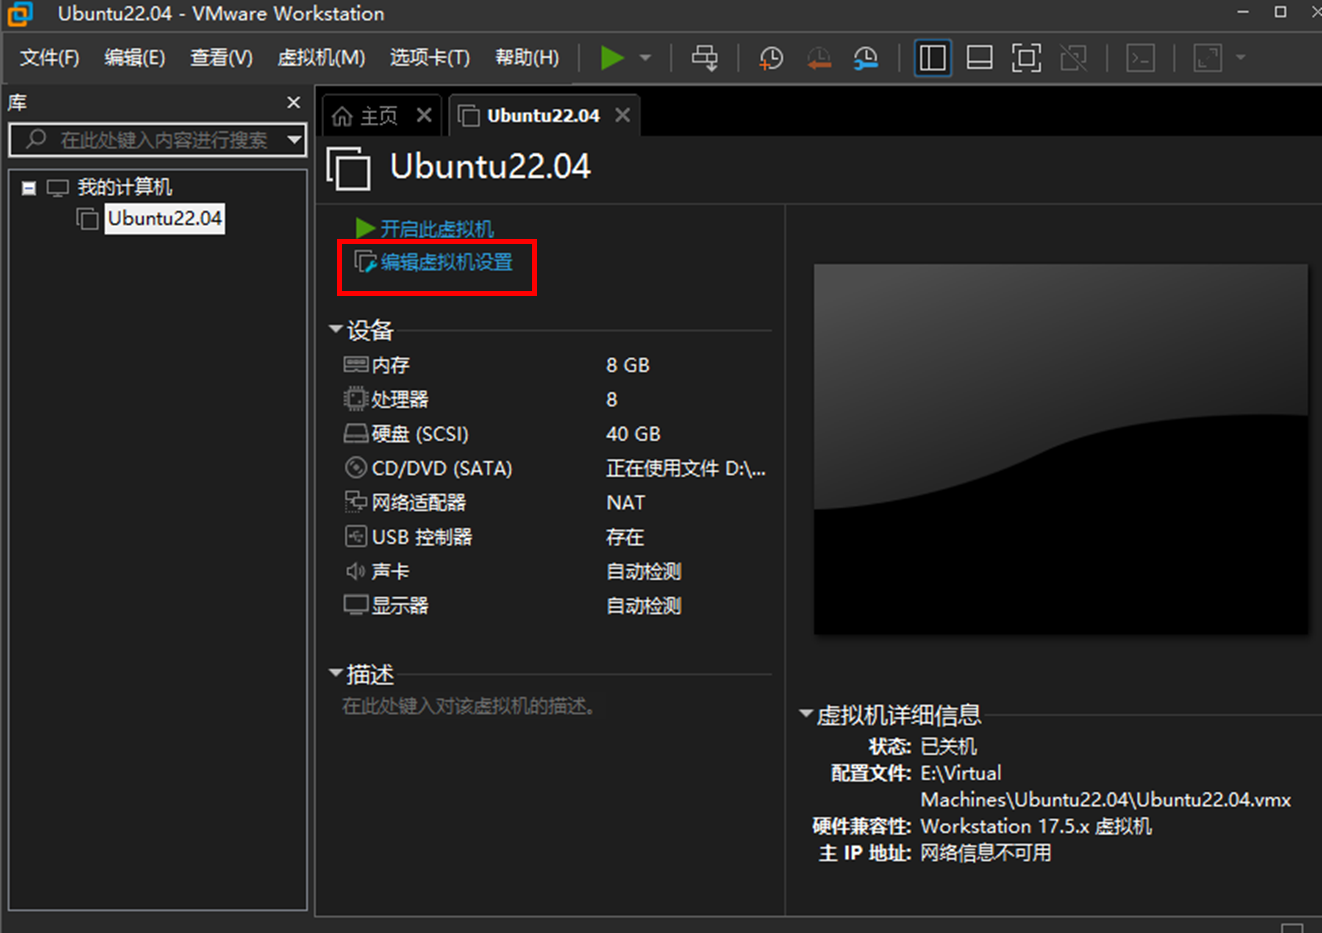Click 开启此虚拟机 link
The height and width of the screenshot is (933, 1322).
[x=436, y=229]
